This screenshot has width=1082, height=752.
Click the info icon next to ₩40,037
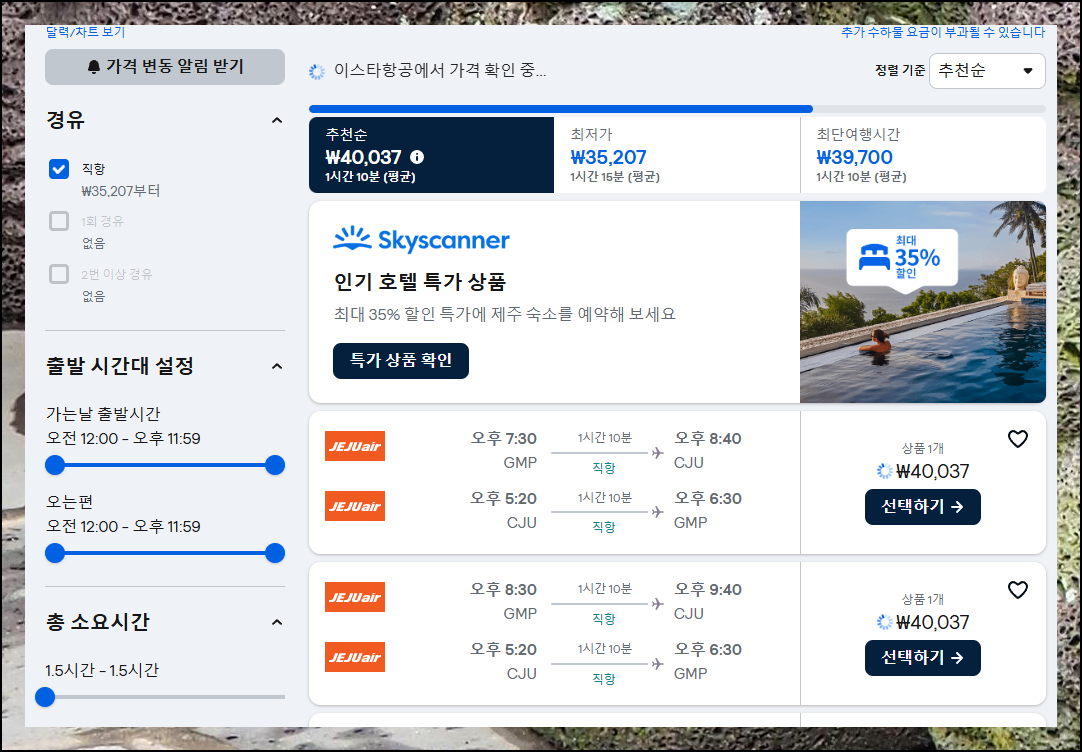pyautogui.click(x=417, y=157)
